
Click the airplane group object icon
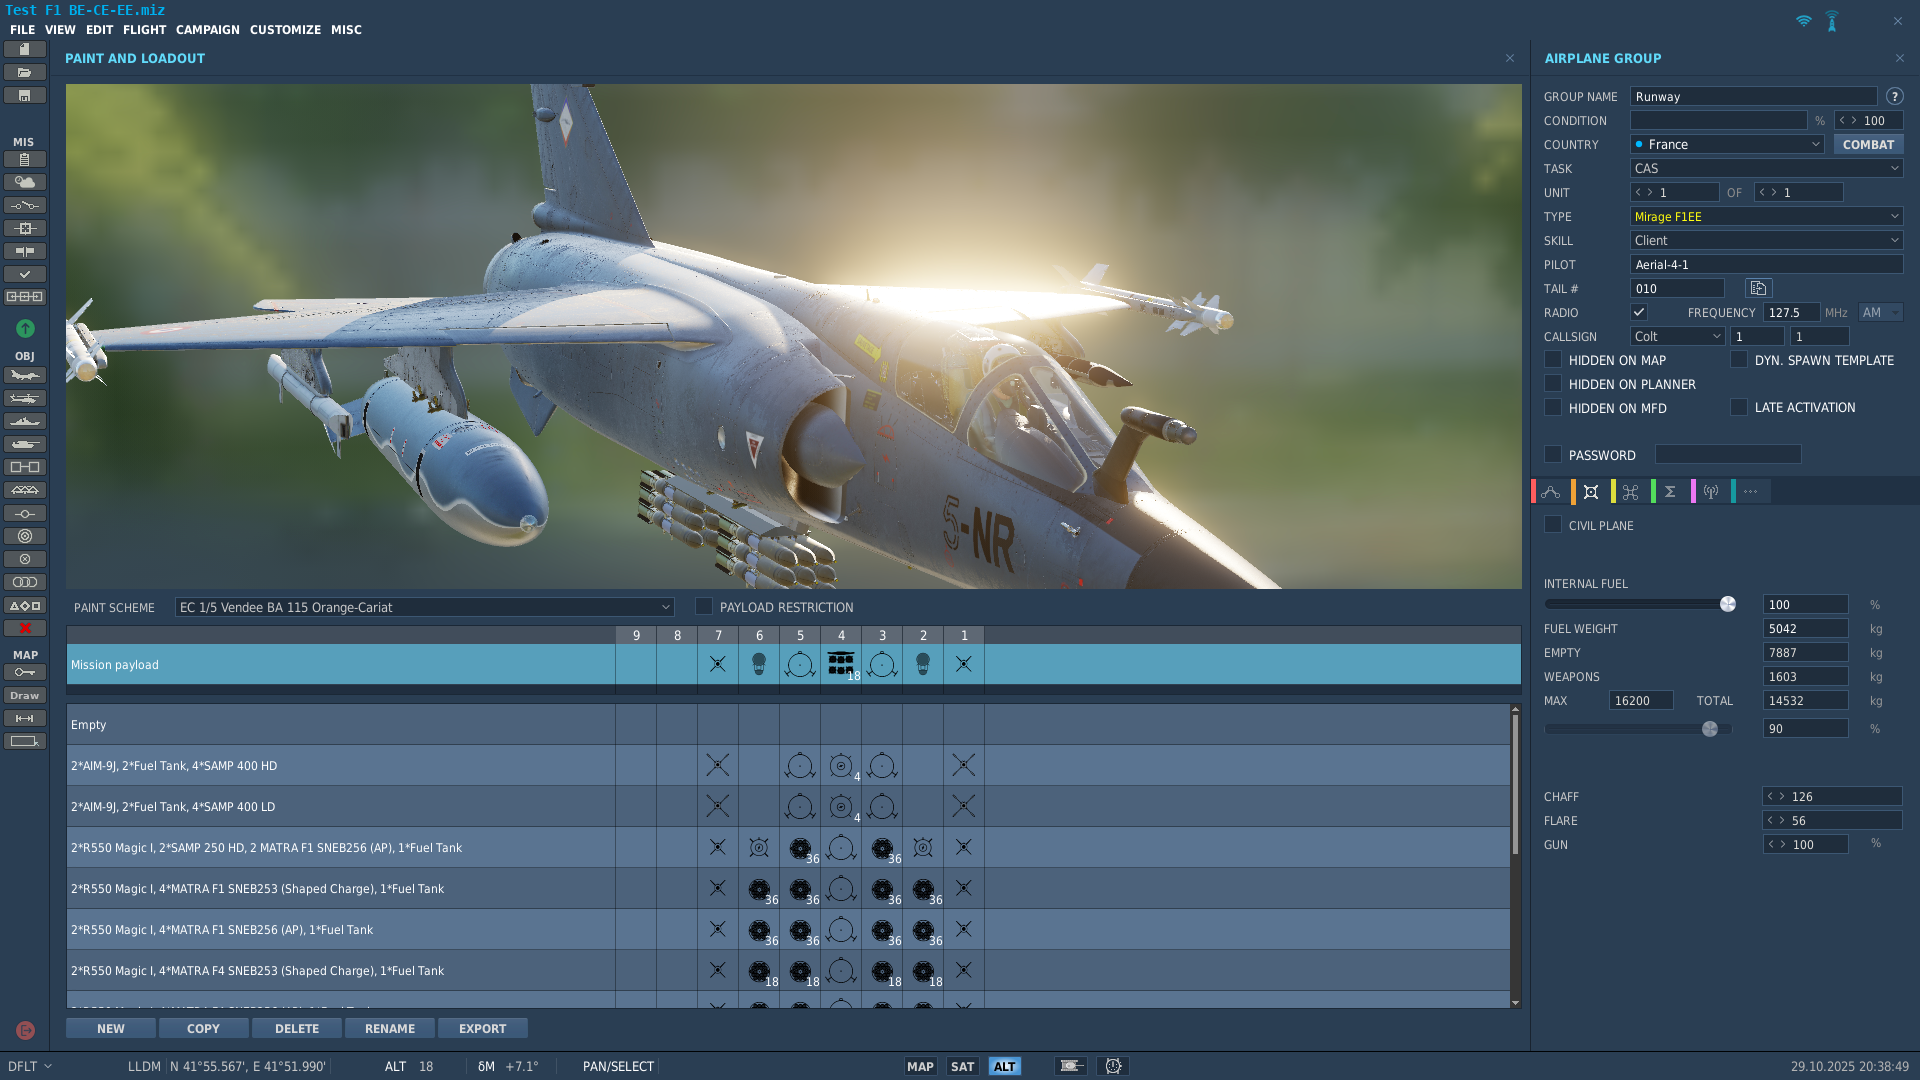25,376
